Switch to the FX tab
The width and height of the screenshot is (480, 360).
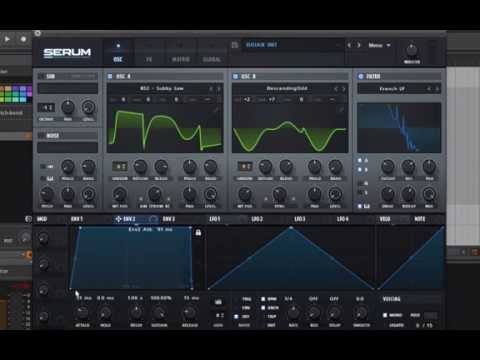149,53
